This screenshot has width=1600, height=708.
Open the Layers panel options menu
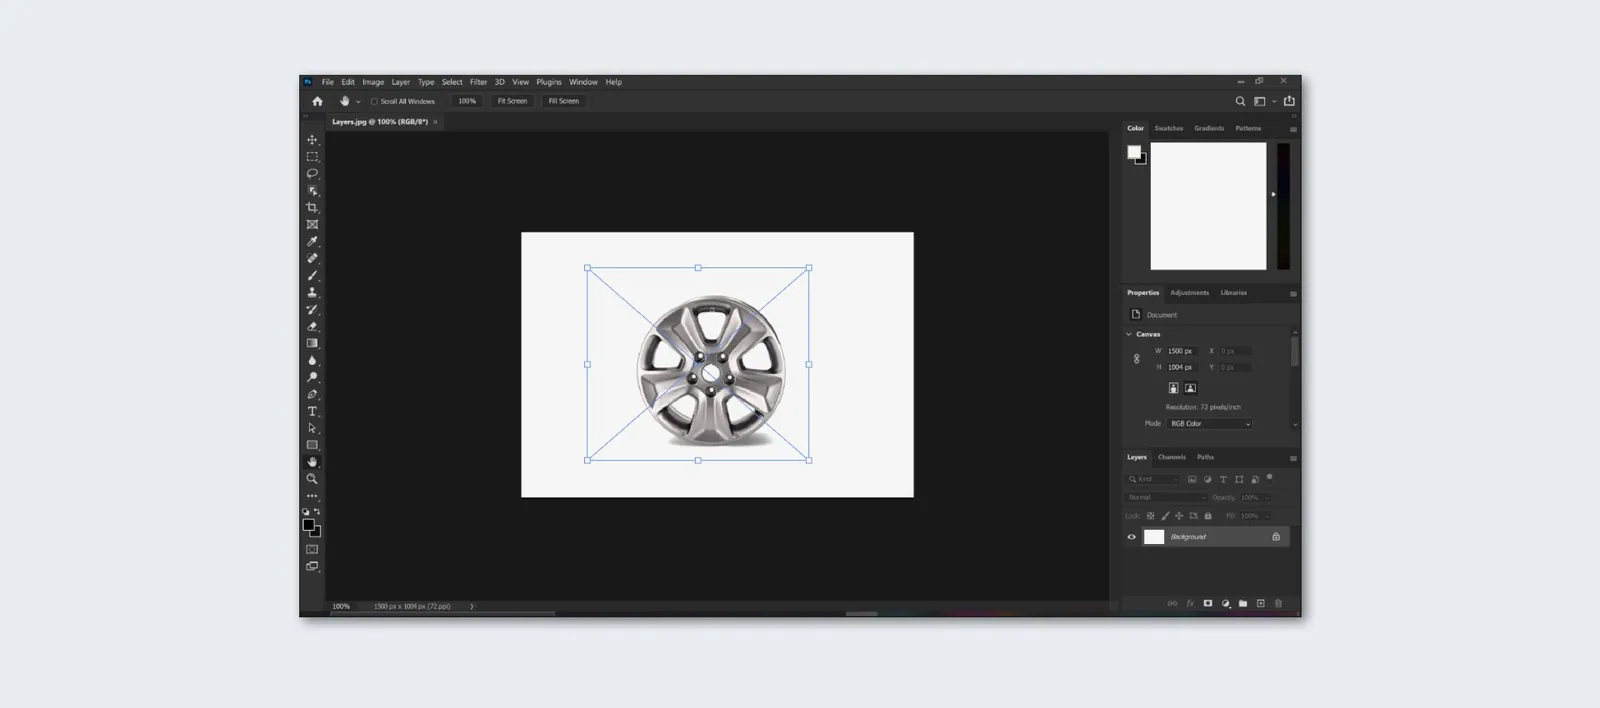(1293, 458)
